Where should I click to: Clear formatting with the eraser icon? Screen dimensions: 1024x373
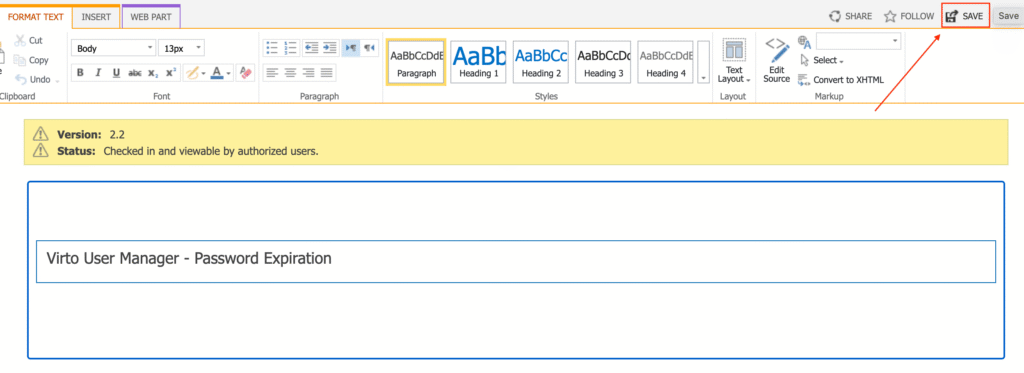coord(246,73)
